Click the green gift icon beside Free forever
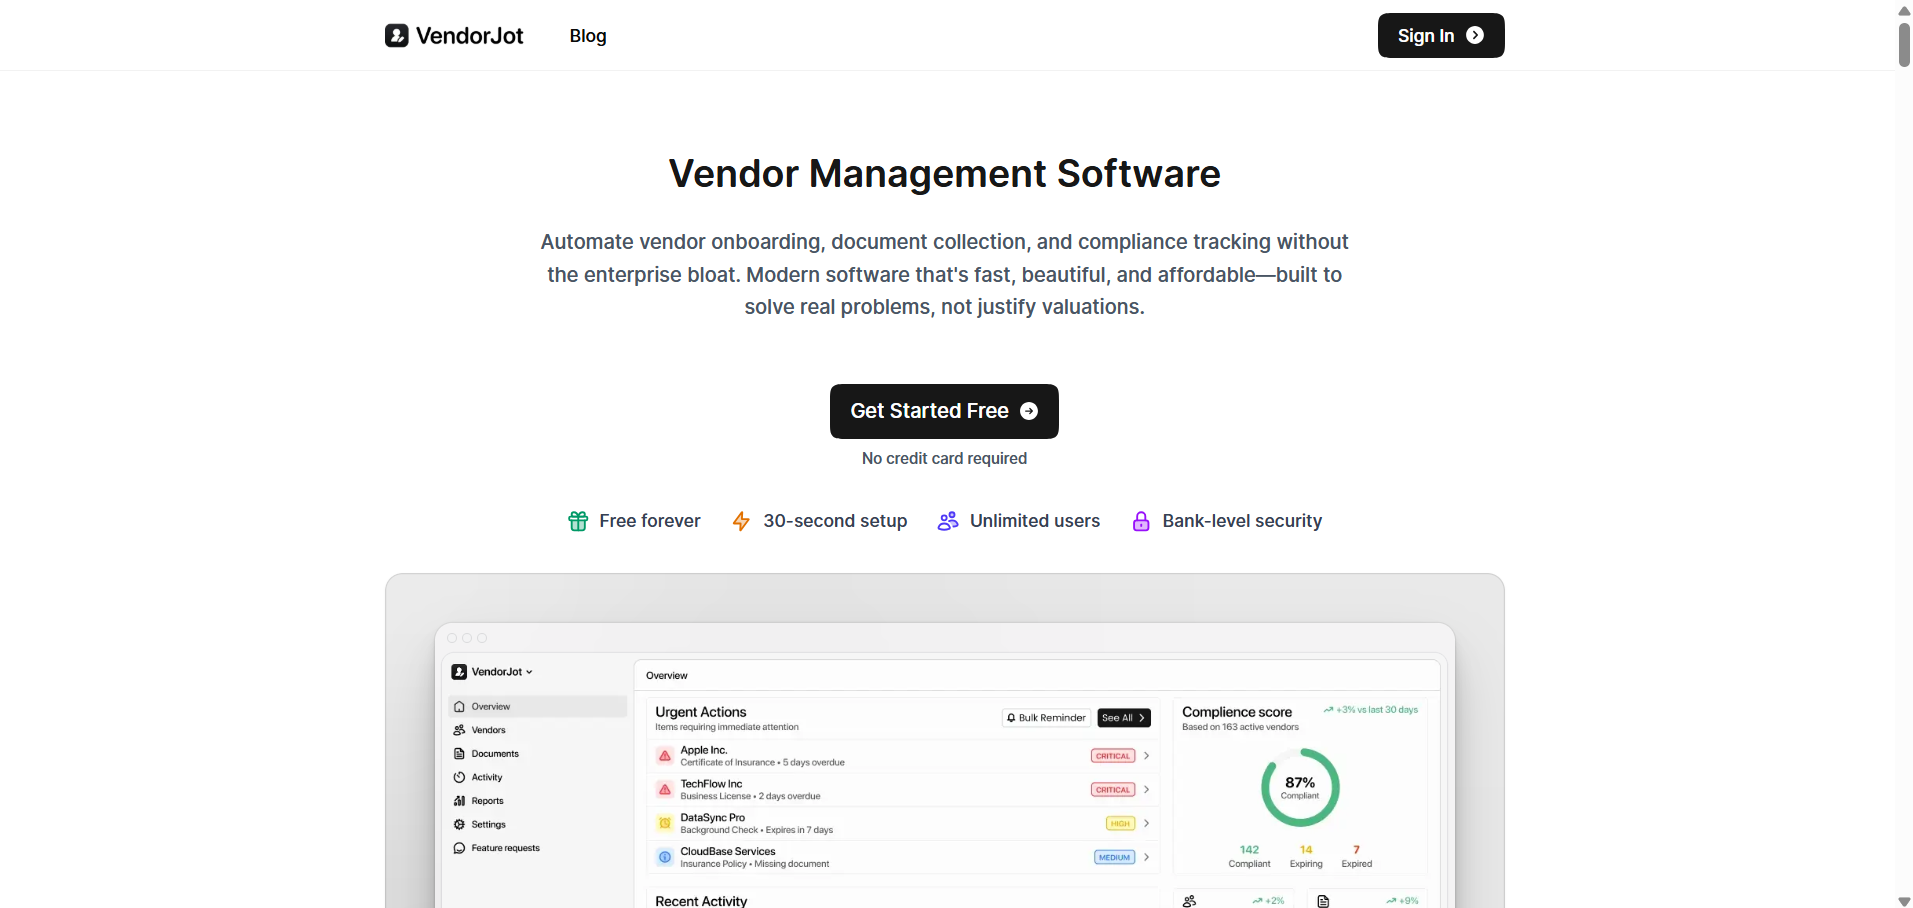Screen dimensions: 1913x908 click(578, 521)
